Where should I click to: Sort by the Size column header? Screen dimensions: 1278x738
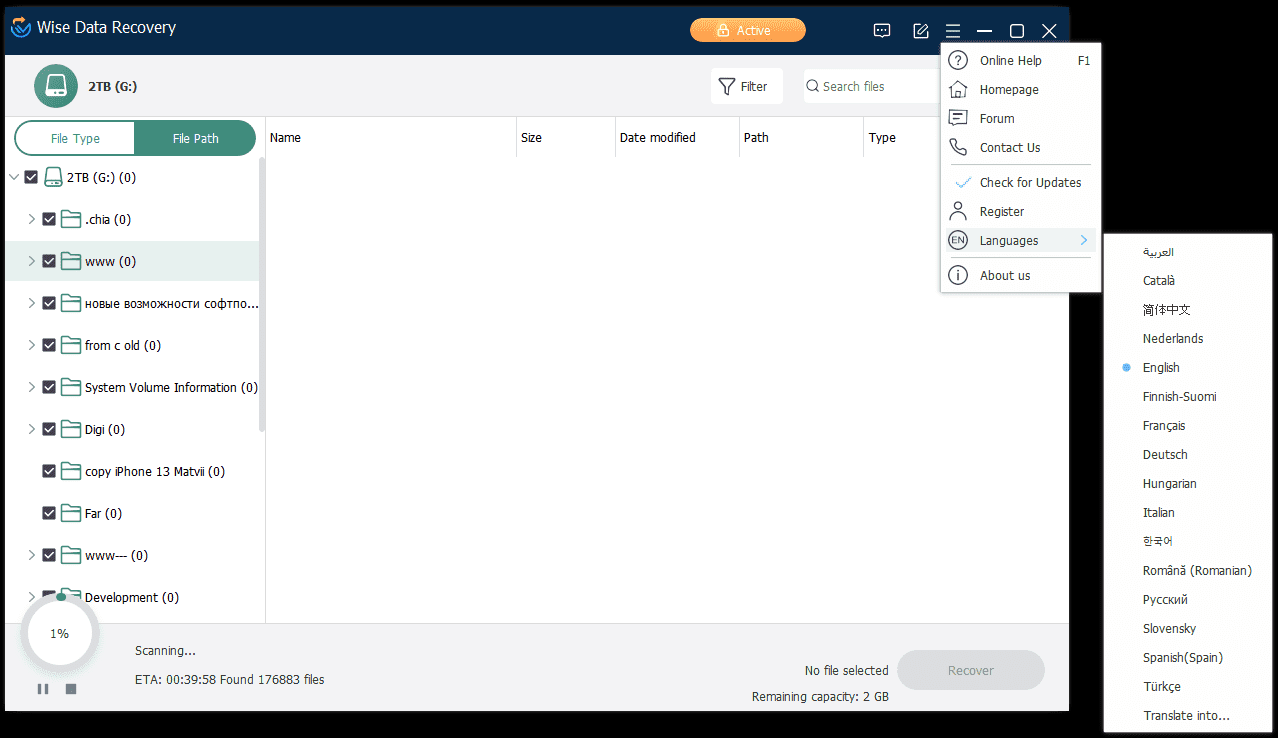click(x=566, y=138)
